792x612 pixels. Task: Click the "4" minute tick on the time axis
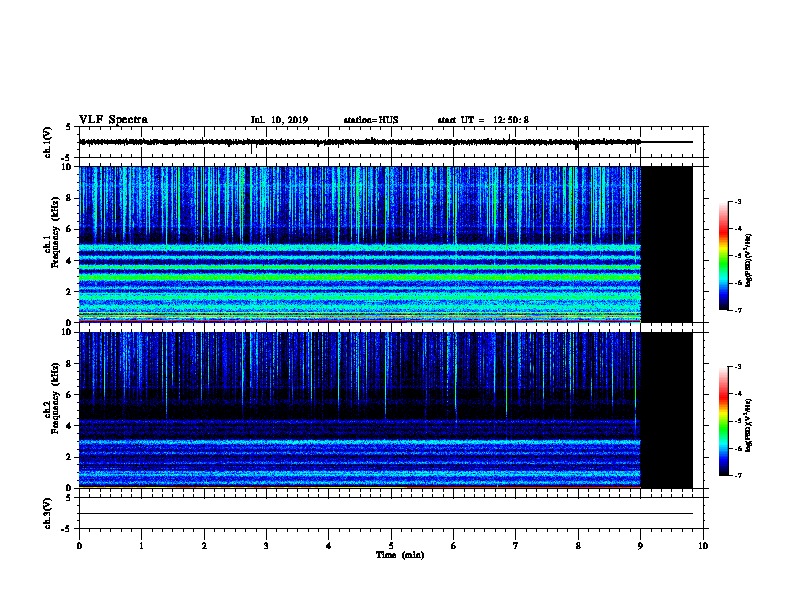(329, 546)
